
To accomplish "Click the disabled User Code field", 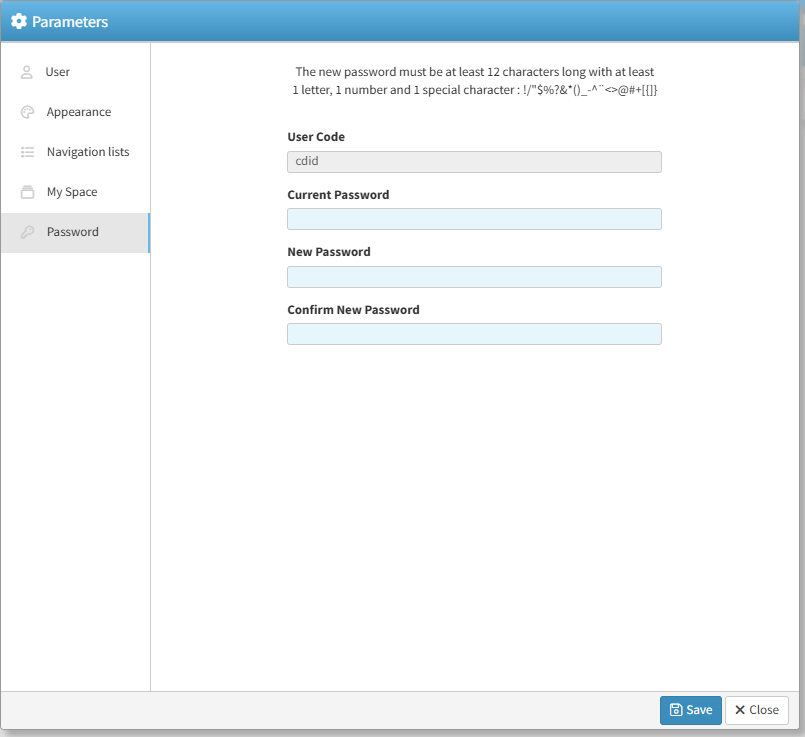I will (474, 162).
